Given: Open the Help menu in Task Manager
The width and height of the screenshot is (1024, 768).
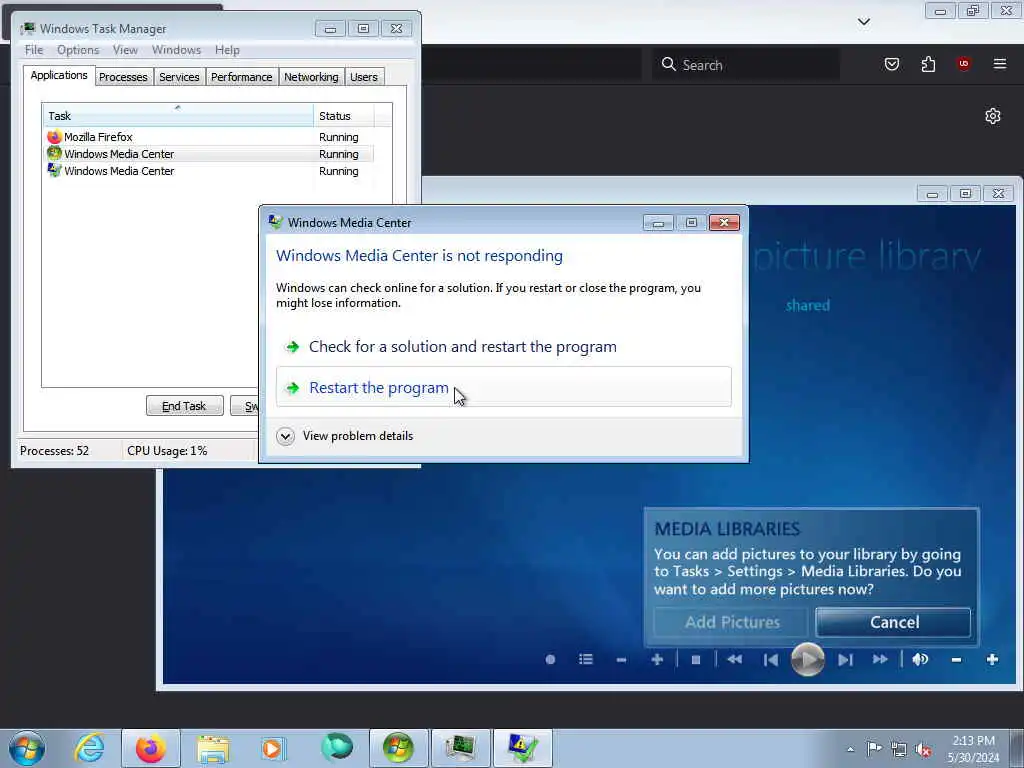Looking at the screenshot, I should 227,50.
